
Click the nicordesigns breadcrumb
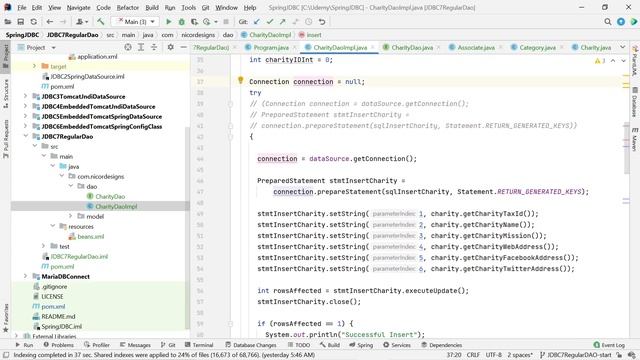(198, 35)
